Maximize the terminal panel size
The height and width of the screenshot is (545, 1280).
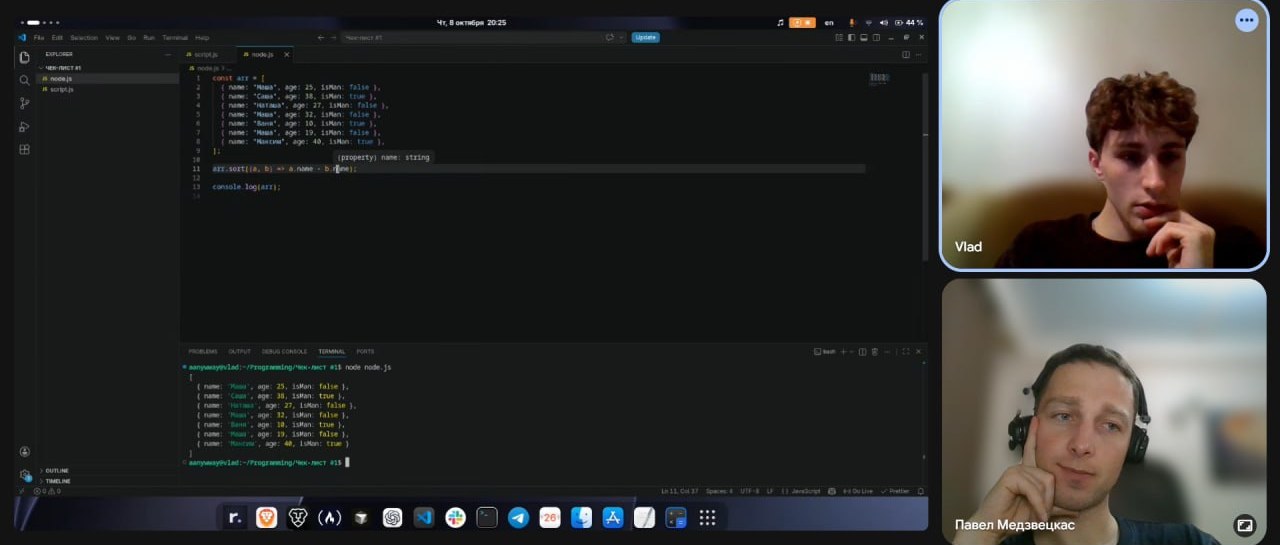click(x=906, y=351)
